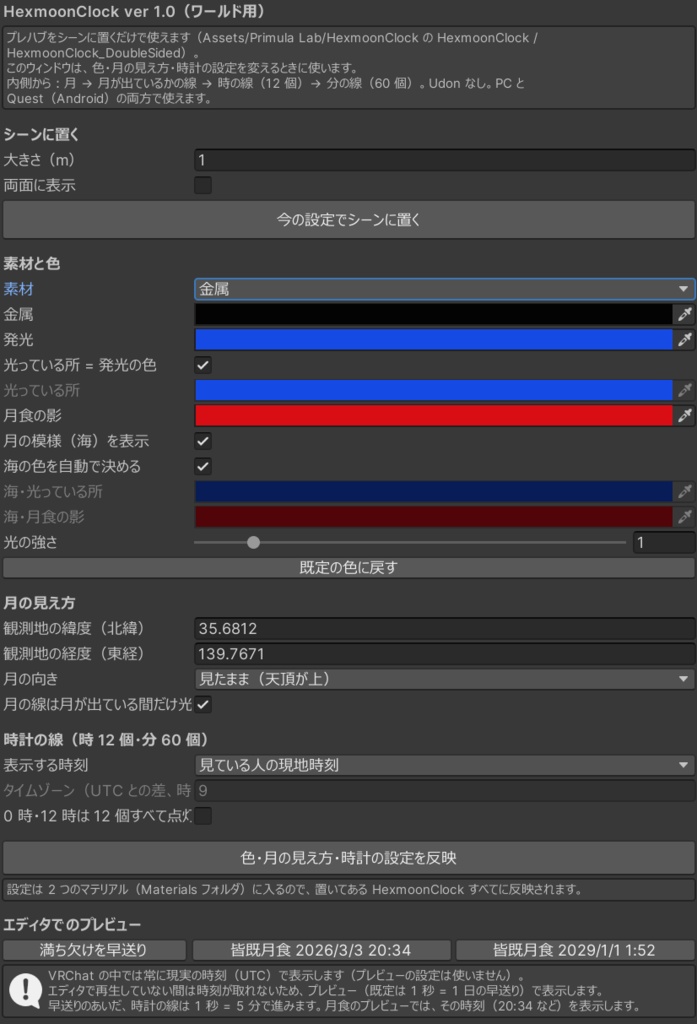Image resolution: width=697 pixels, height=1024 pixels.
Task: Open the dark red 海·月食の影 swatch
Action: [434, 517]
